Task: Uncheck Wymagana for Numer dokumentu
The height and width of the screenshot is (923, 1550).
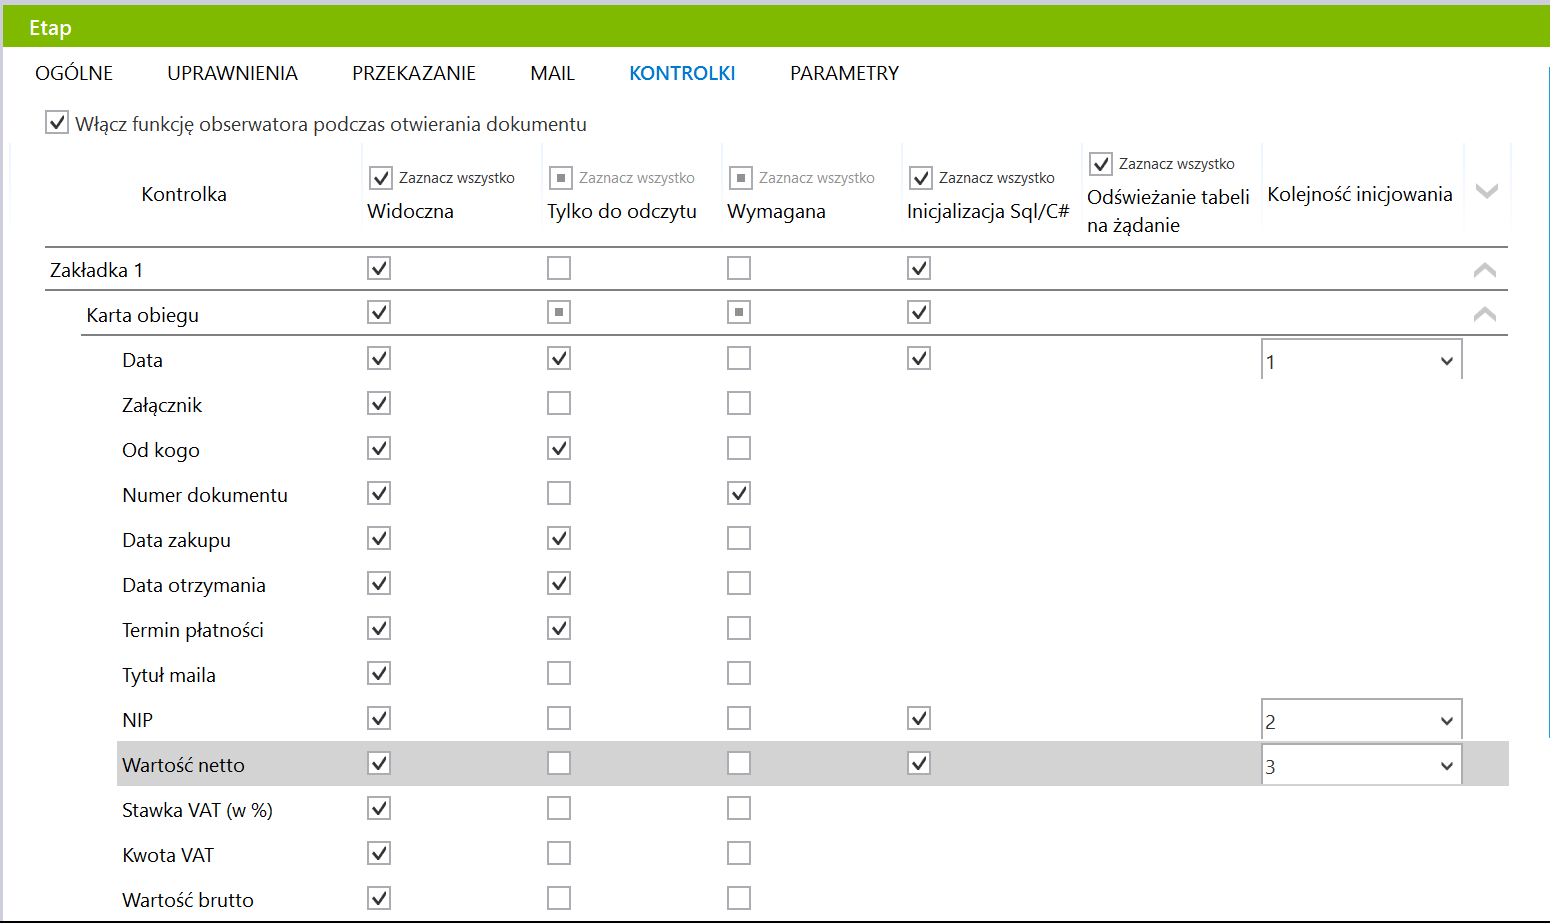Action: 739,493
